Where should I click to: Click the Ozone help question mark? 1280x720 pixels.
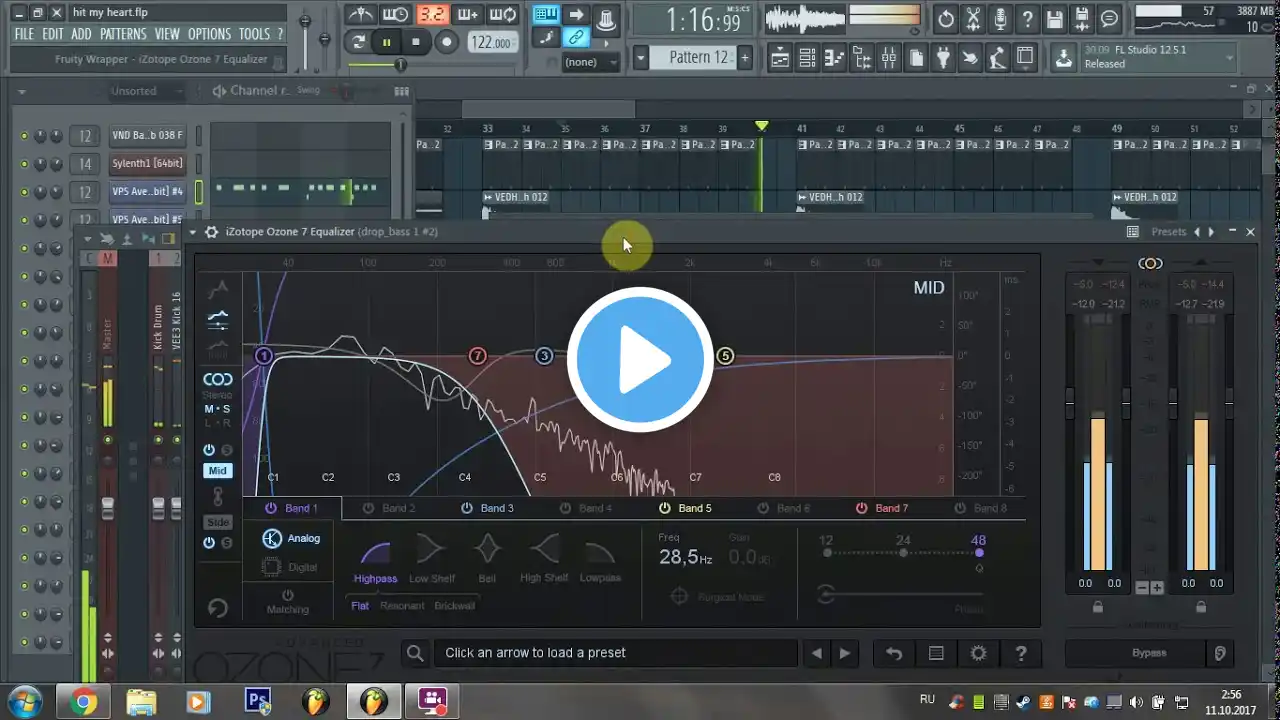pyautogui.click(x=1020, y=653)
